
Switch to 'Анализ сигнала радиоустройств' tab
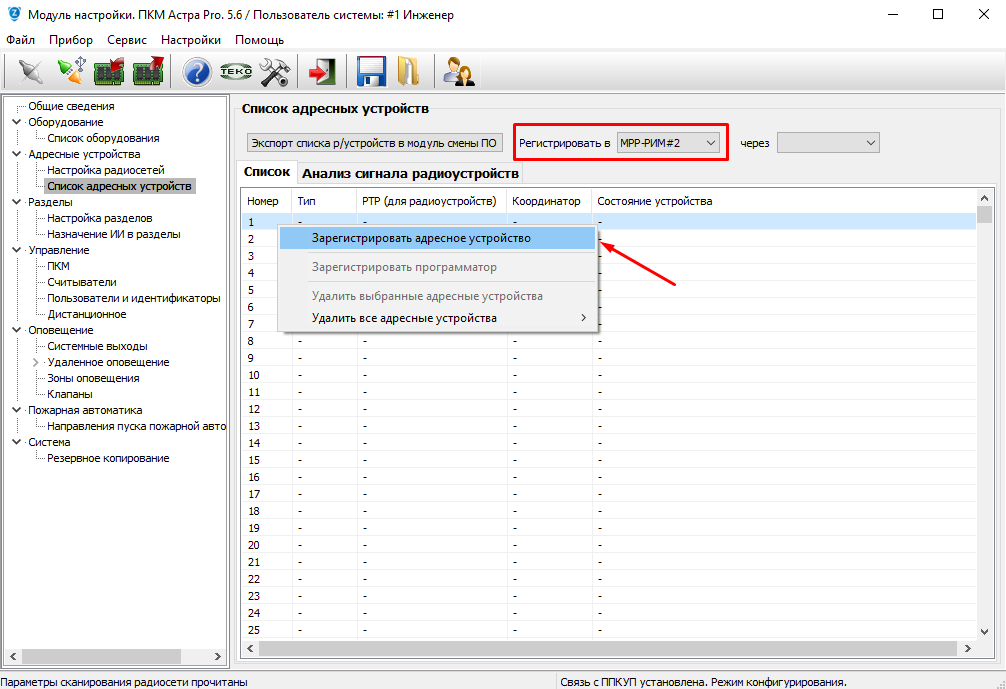pyautogui.click(x=410, y=173)
